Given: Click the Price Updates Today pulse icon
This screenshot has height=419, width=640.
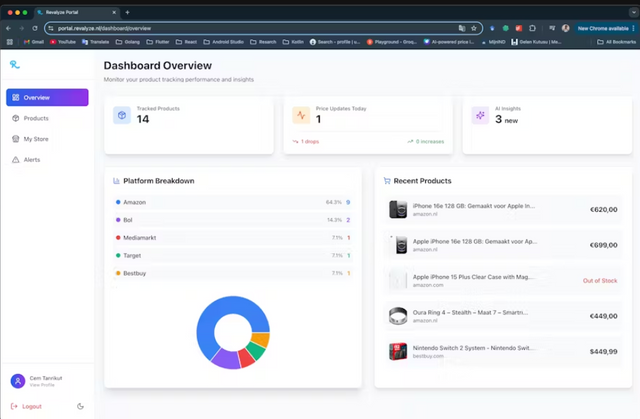Looking at the screenshot, I should (301, 115).
